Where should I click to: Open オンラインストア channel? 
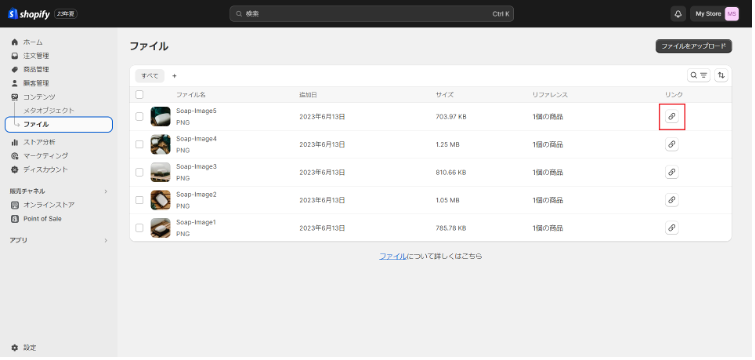pos(49,205)
